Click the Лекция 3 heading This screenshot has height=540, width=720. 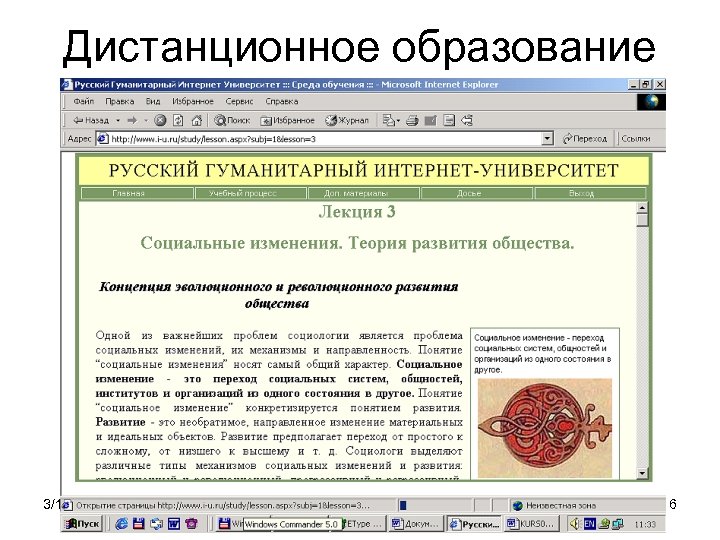pyautogui.click(x=357, y=212)
